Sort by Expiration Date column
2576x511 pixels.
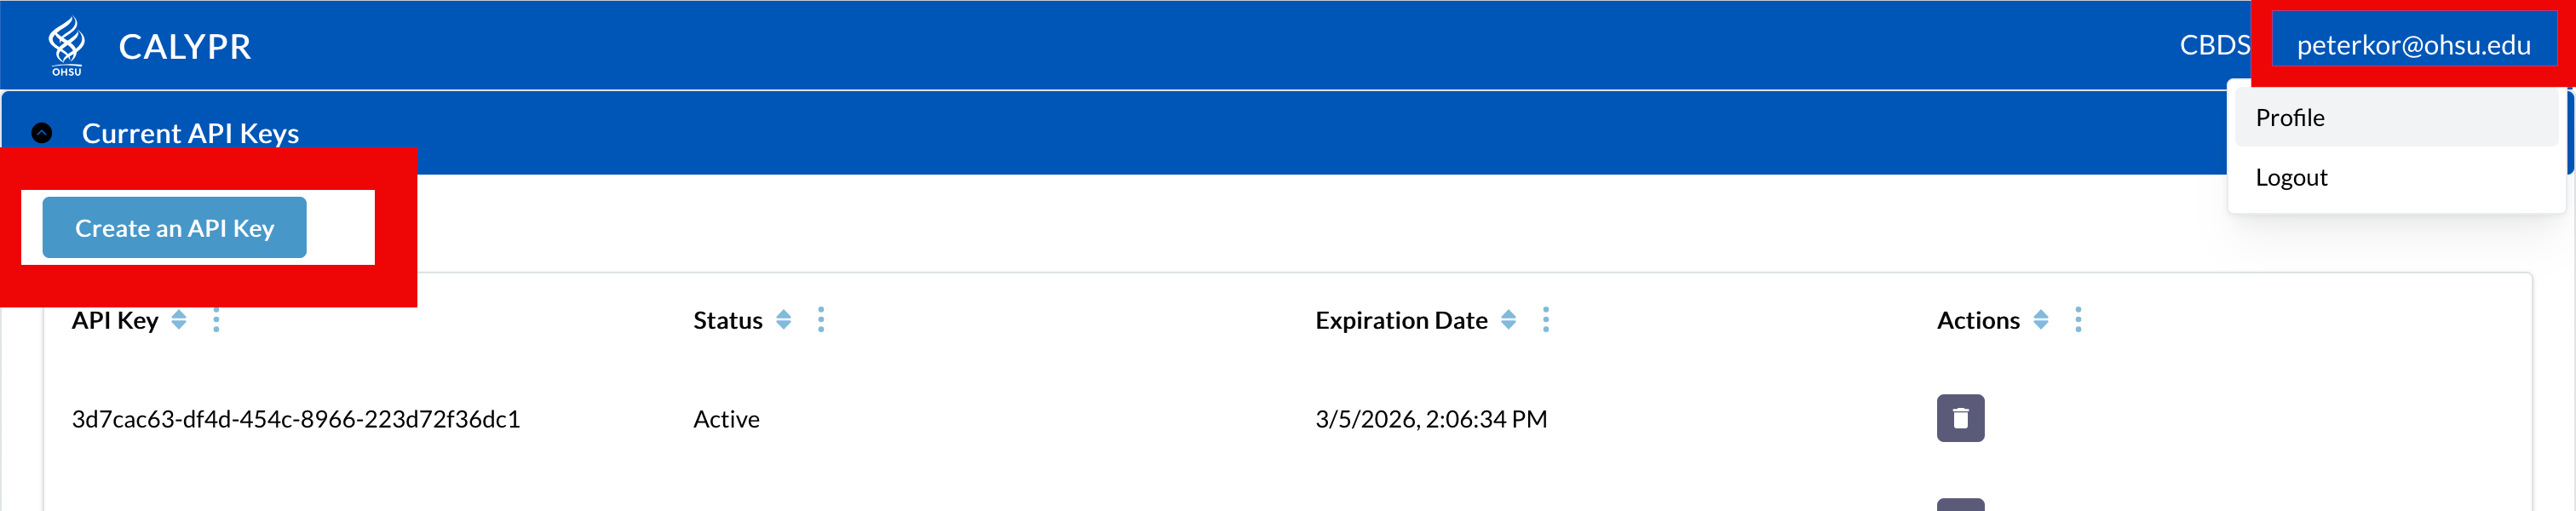(x=1509, y=320)
